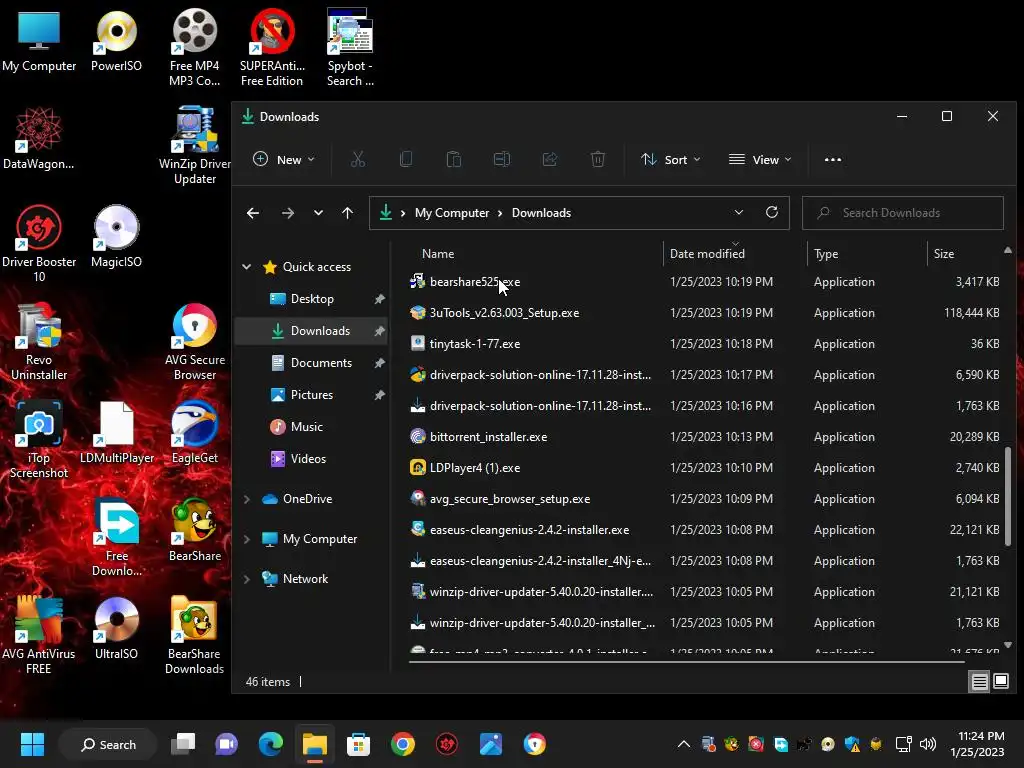Image resolution: width=1024 pixels, height=768 pixels.
Task: Open Spybot Search desktop icon
Action: point(350,48)
